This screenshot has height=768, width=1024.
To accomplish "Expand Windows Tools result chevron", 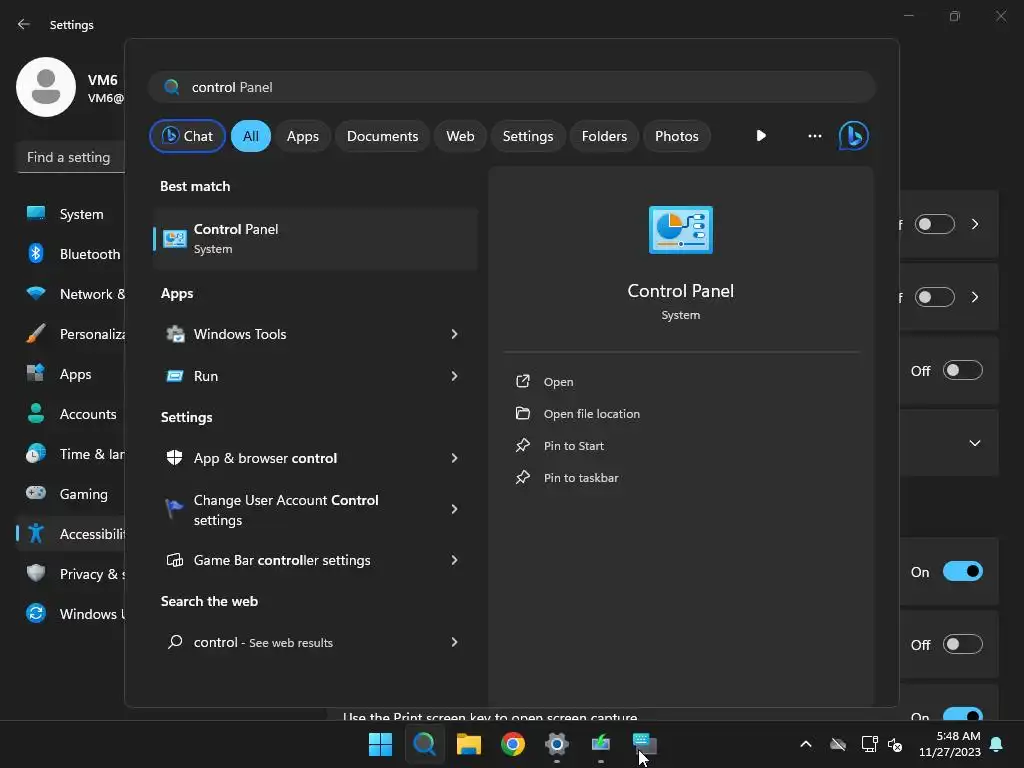I will tap(455, 334).
